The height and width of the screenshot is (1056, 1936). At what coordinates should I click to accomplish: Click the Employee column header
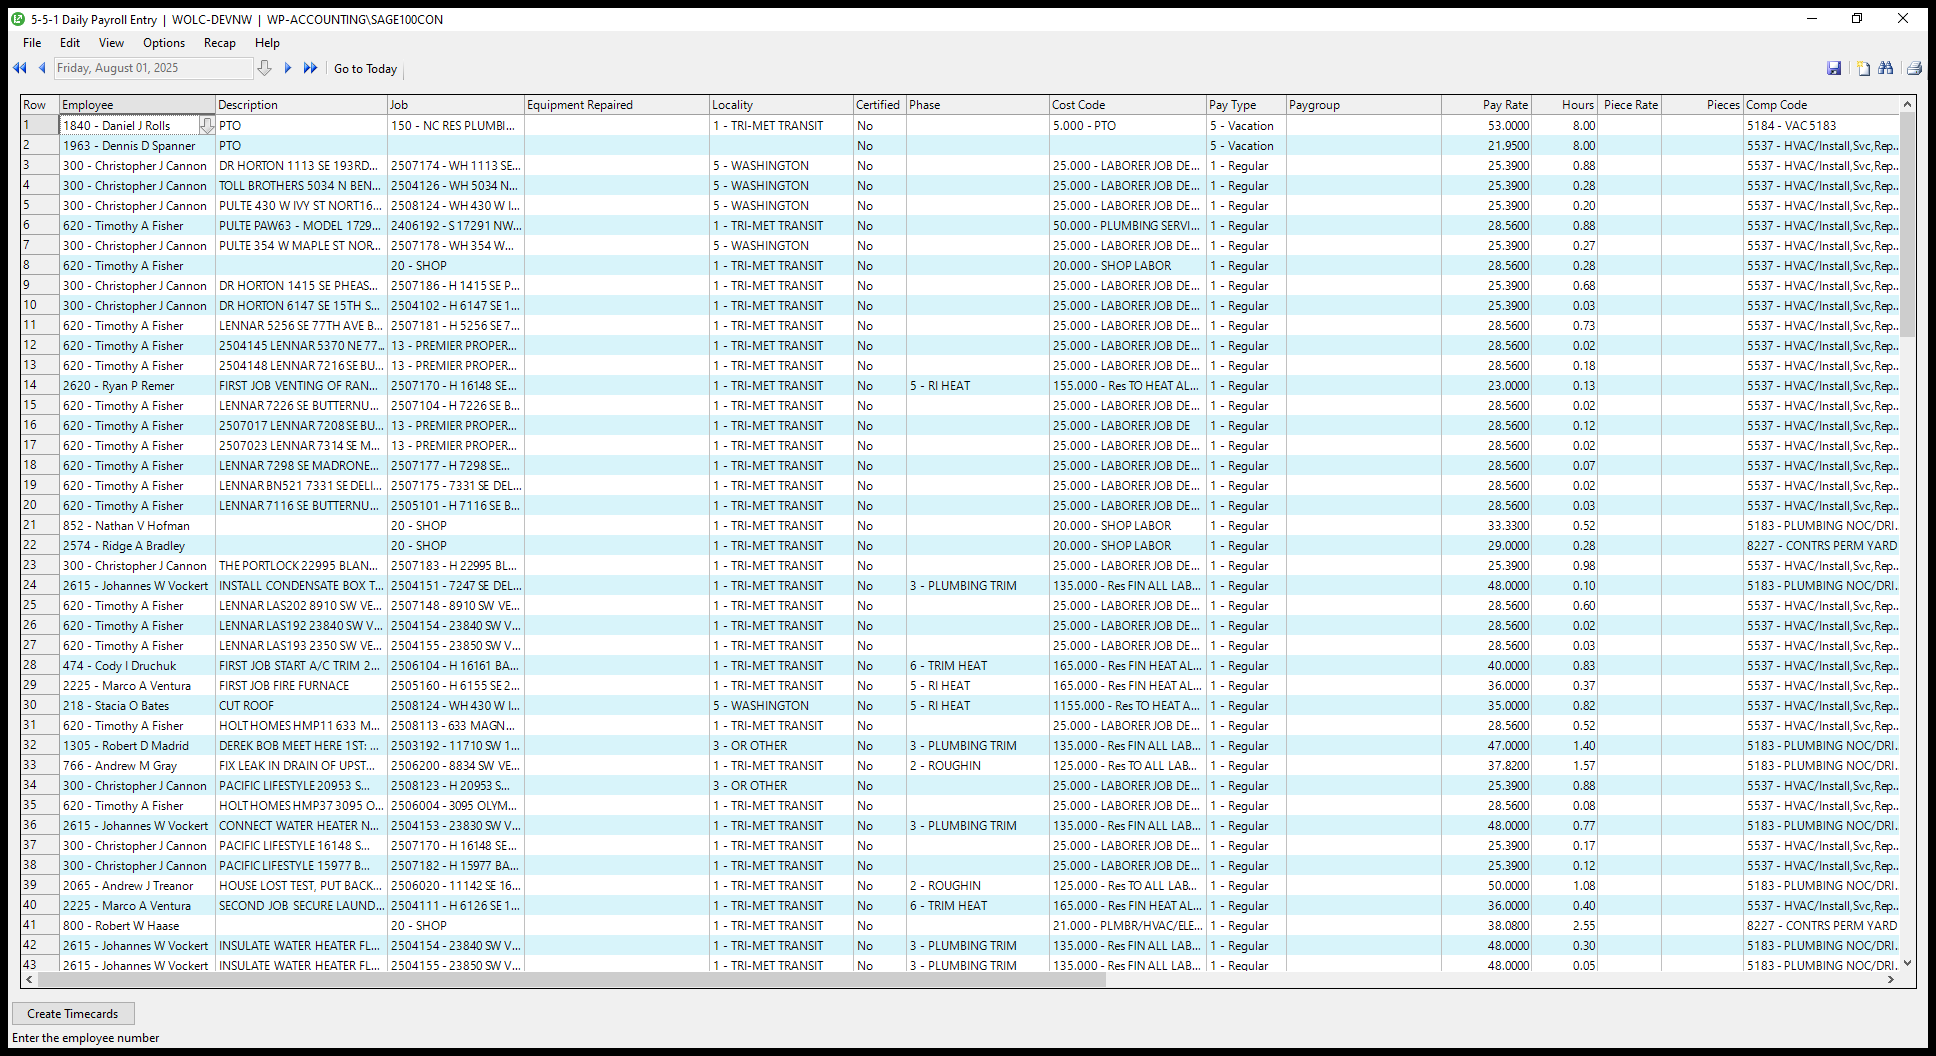(137, 105)
